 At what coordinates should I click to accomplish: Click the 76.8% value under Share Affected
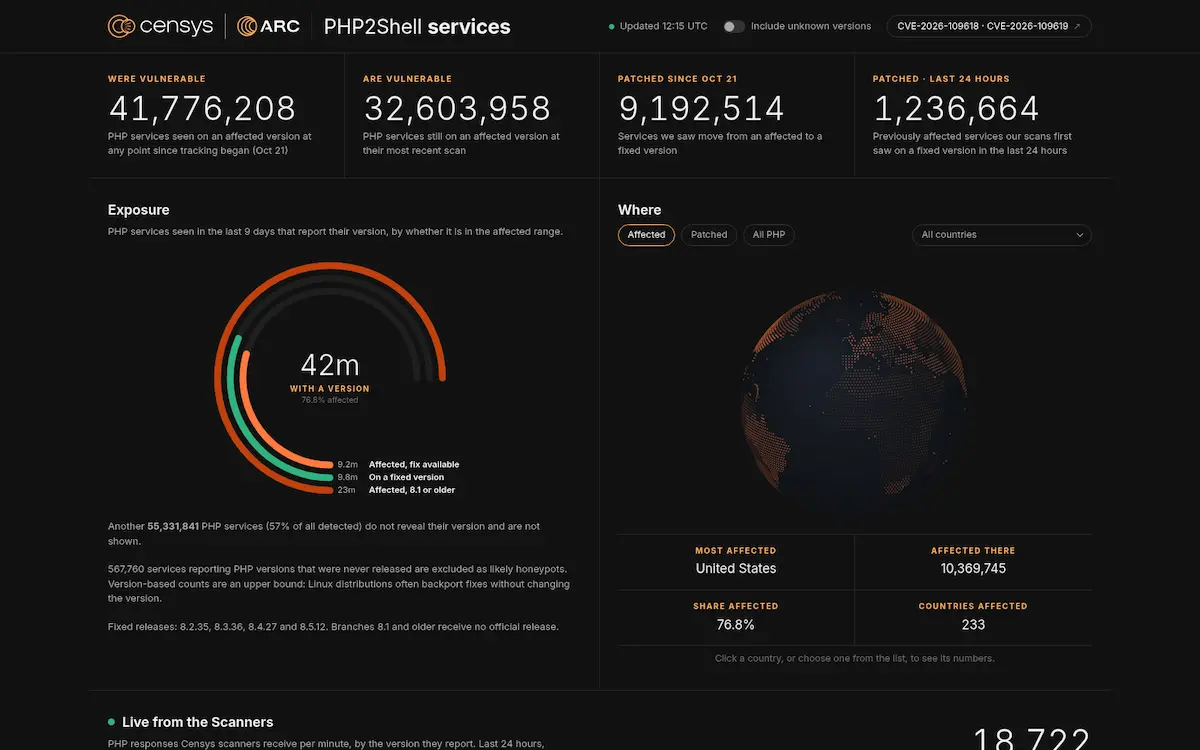tap(736, 624)
